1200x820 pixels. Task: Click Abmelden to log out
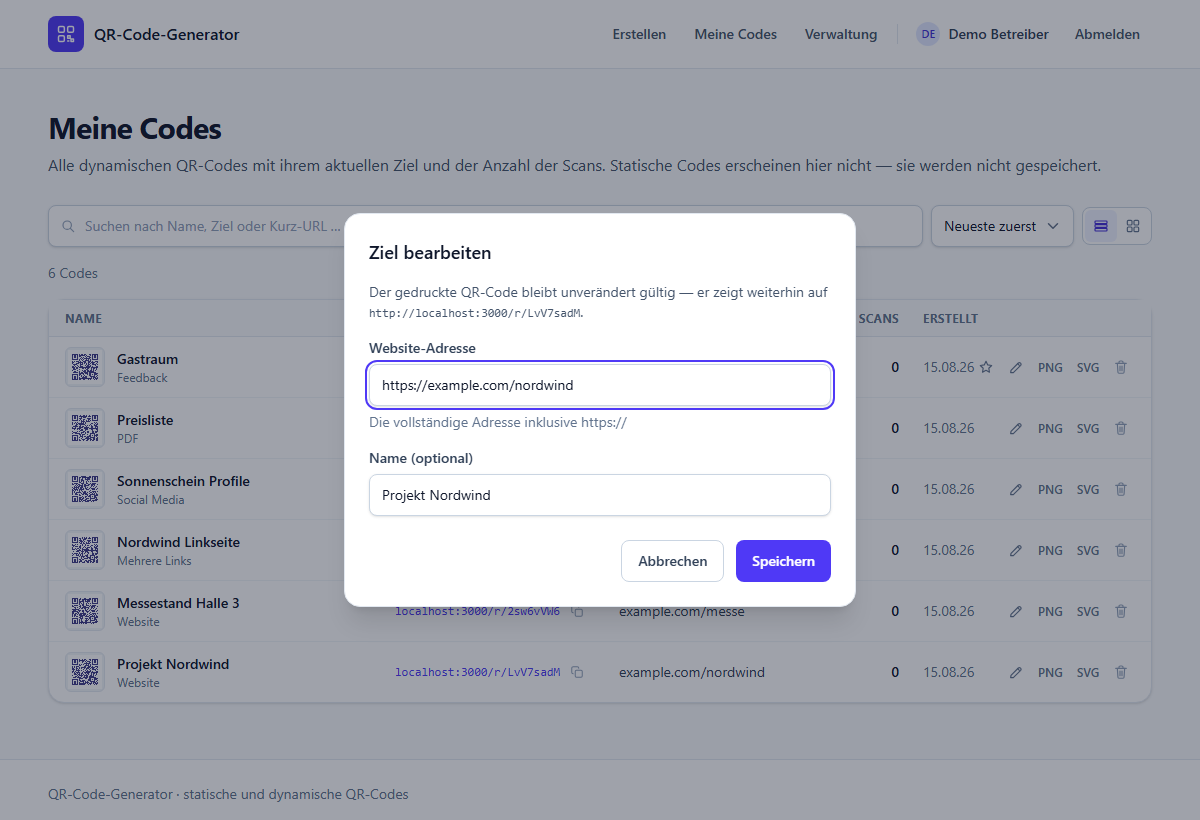coord(1107,34)
